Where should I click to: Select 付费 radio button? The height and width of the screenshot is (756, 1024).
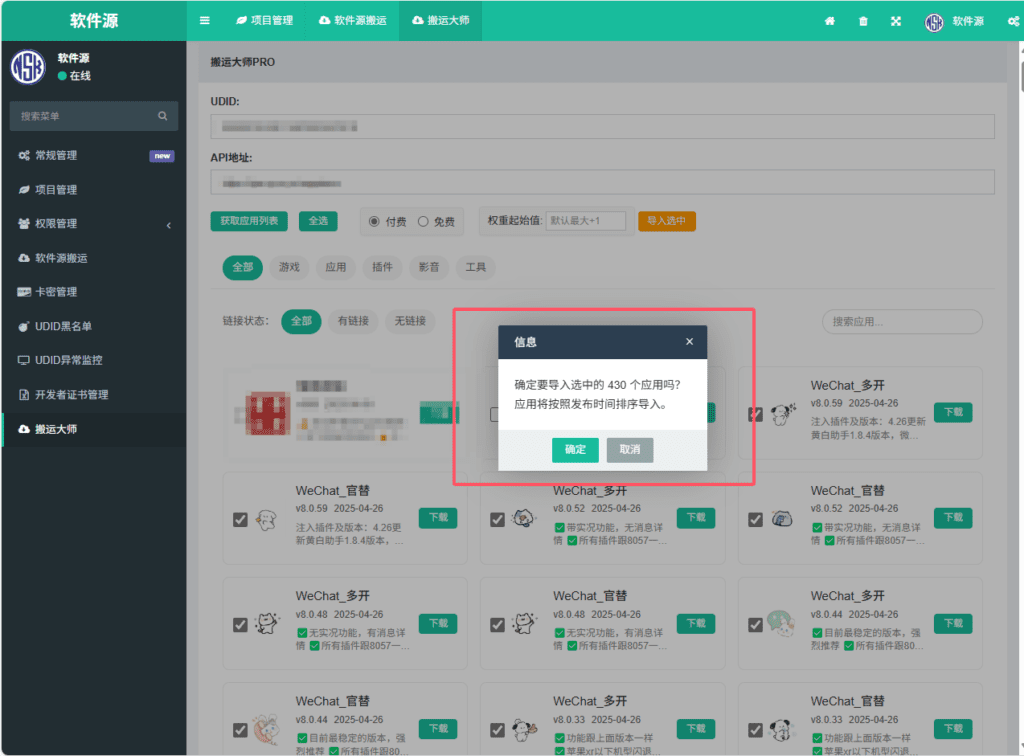374,221
